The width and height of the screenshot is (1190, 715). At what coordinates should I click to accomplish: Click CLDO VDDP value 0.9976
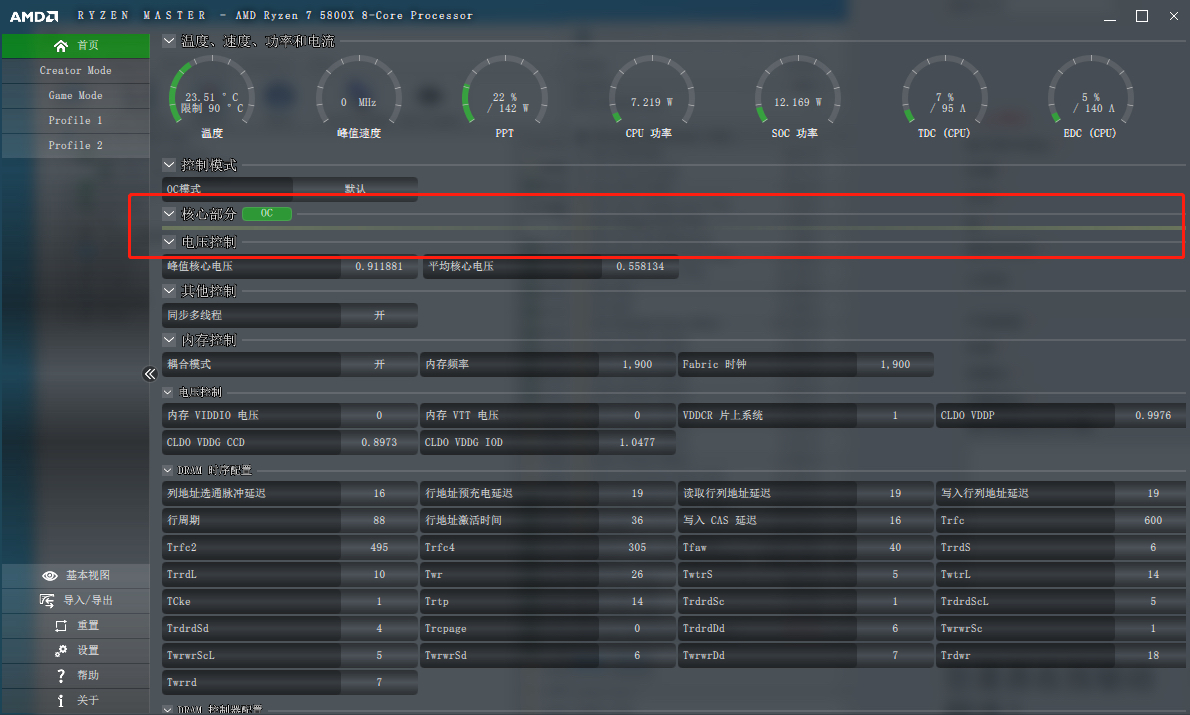coord(1153,416)
